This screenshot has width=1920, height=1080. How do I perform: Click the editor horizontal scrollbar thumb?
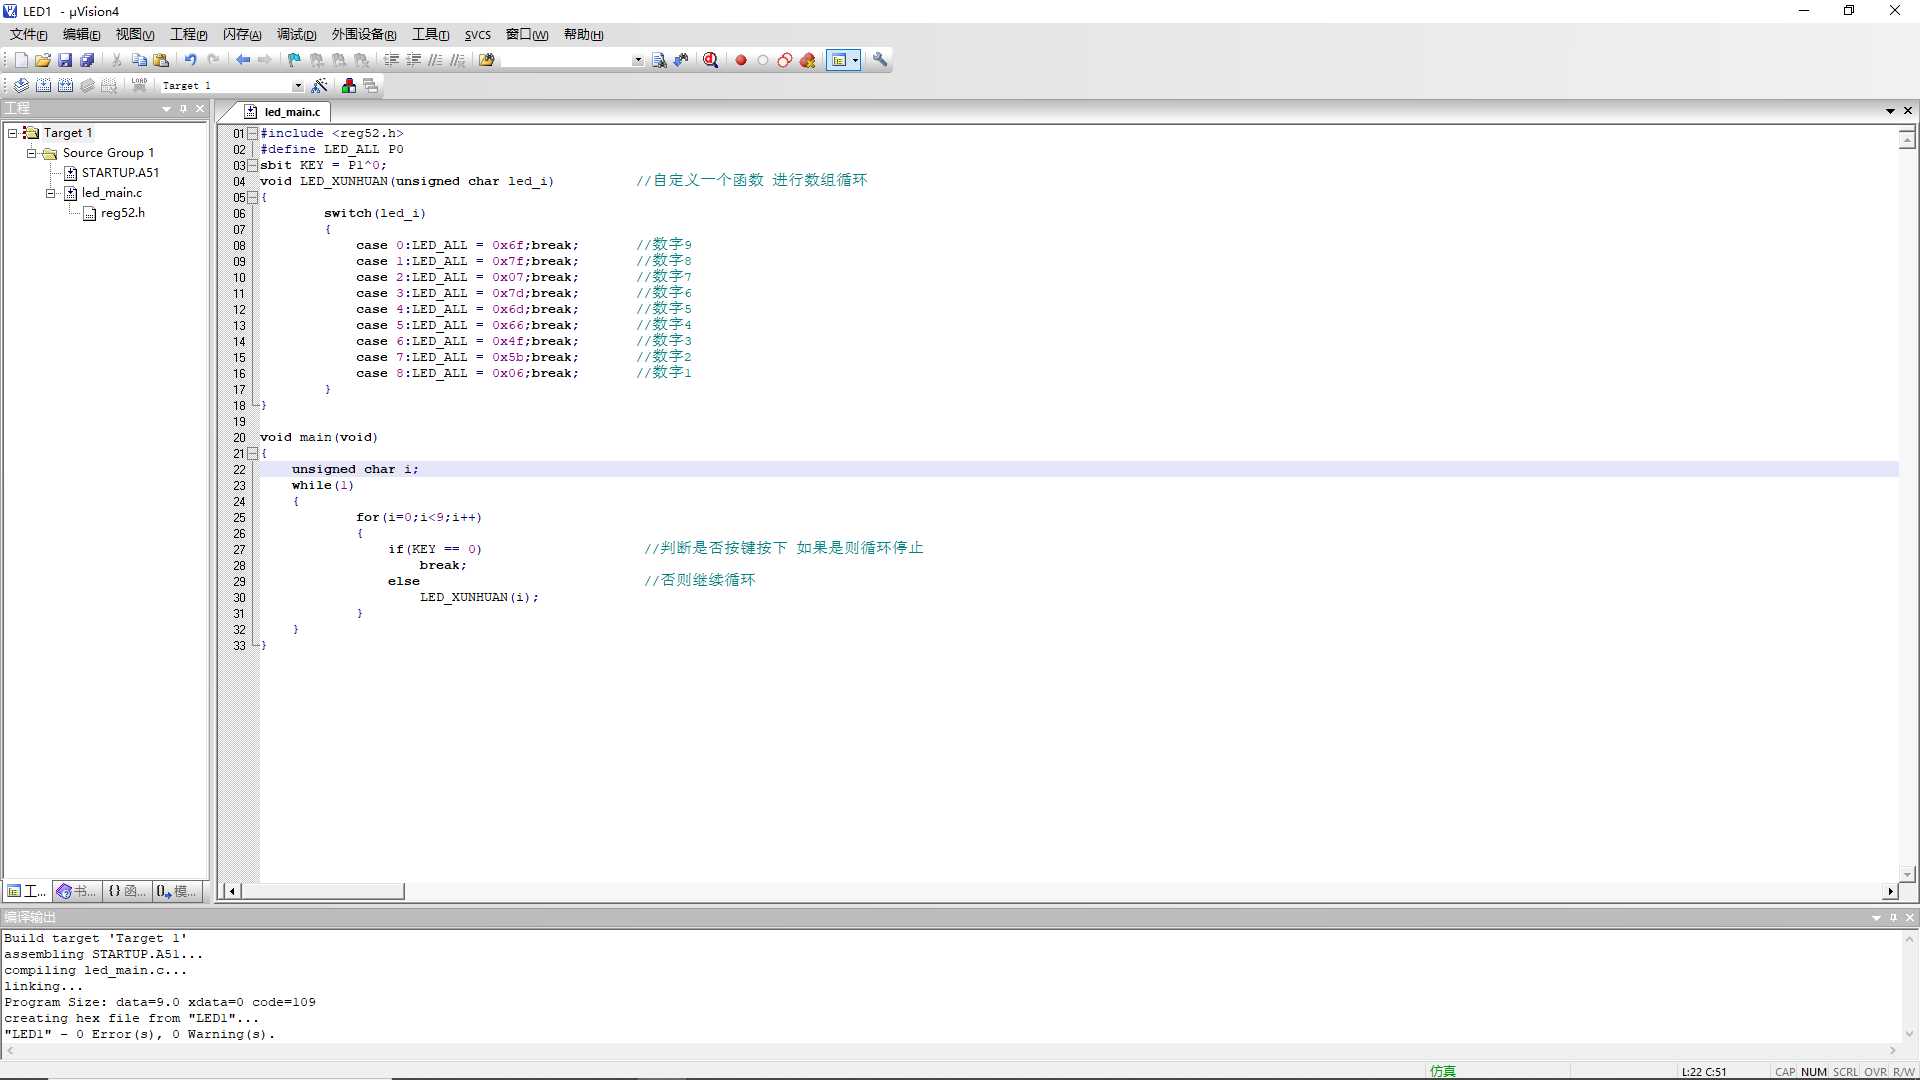323,891
